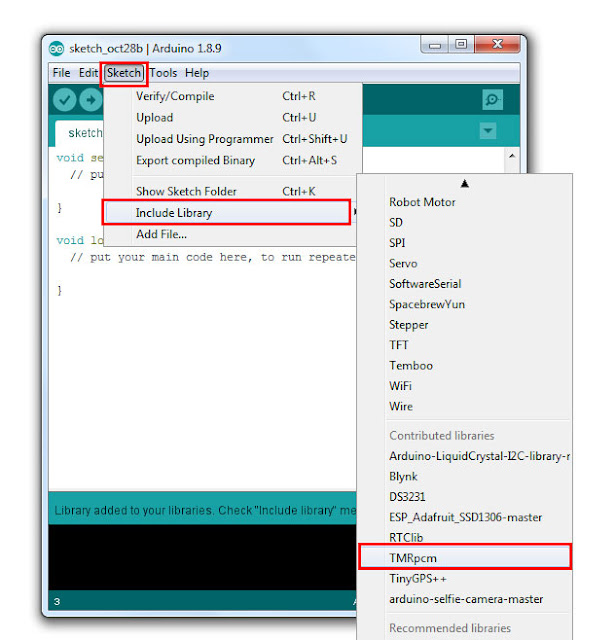Click the editor scrollbar up arrow
This screenshot has height=640, width=615.
click(x=512, y=156)
